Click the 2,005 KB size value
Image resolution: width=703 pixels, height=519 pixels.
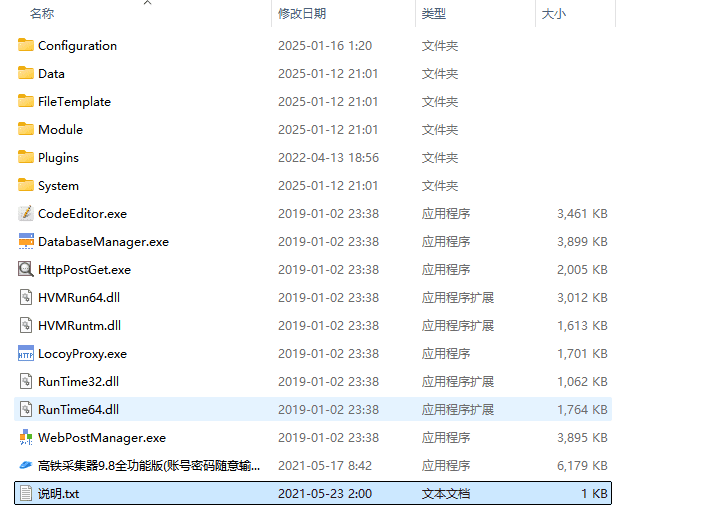point(582,270)
